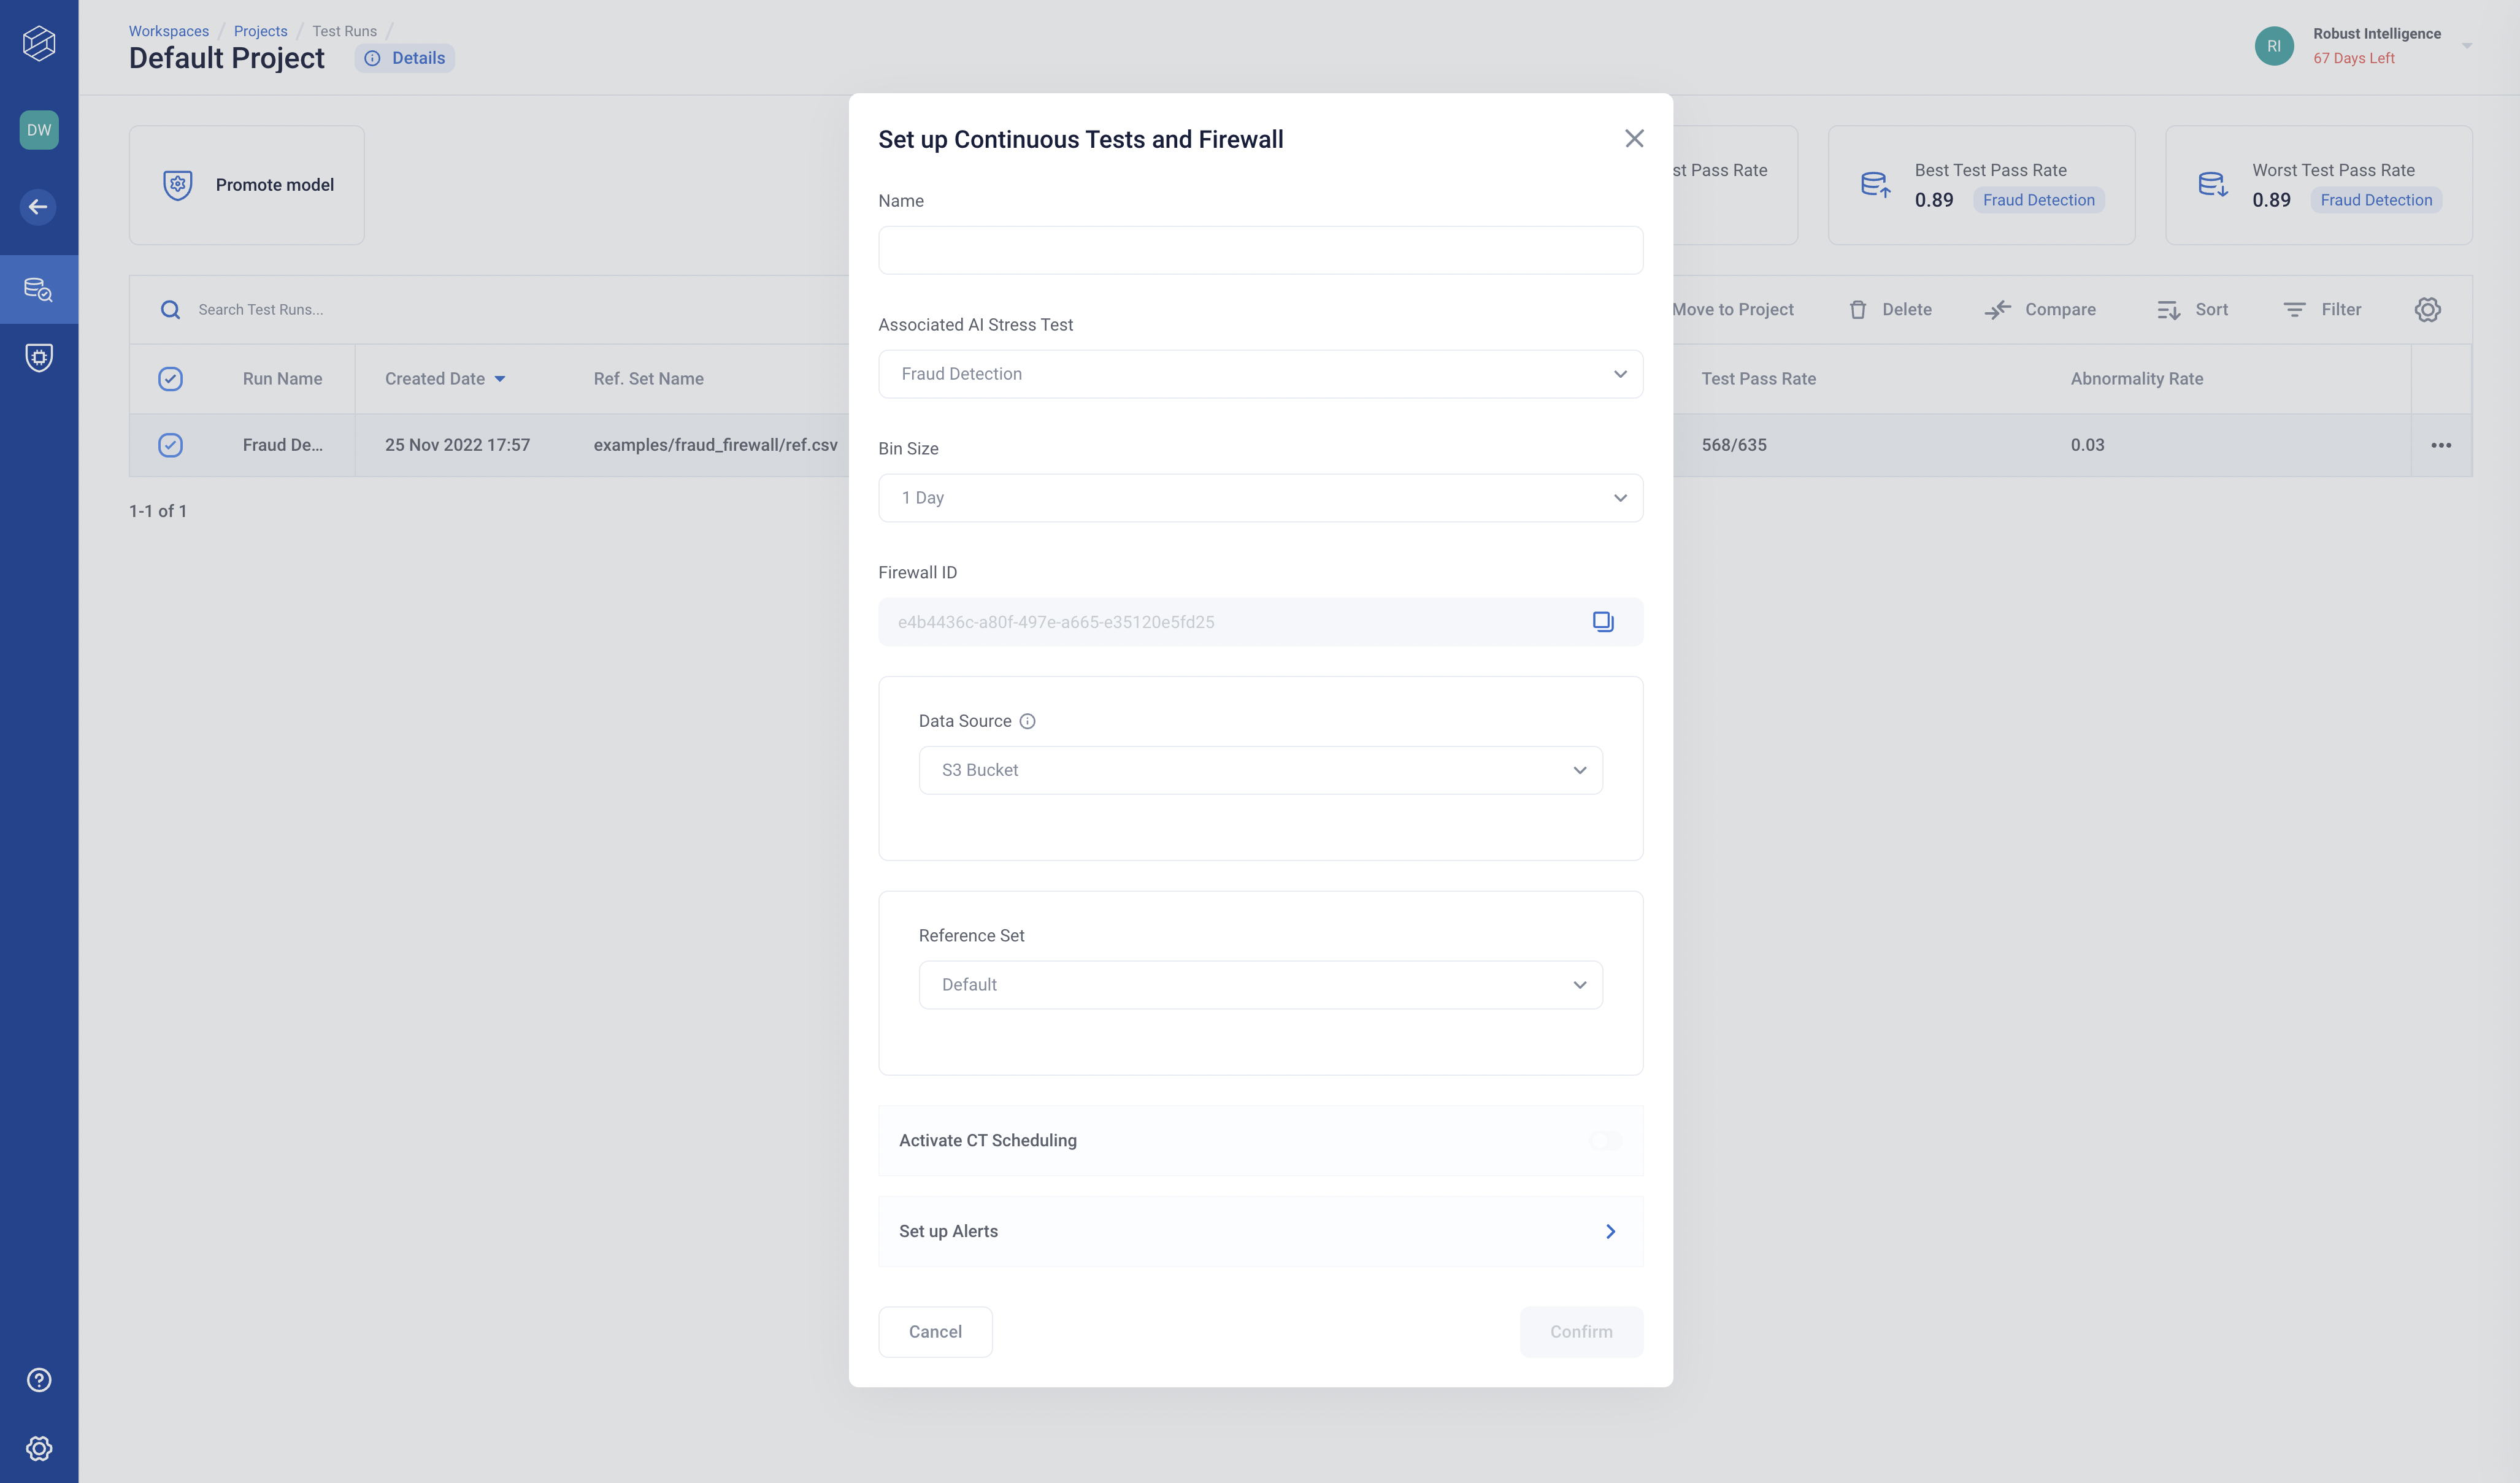Close the setup dialog with X
Screen dimensions: 2520x1483
point(1634,139)
